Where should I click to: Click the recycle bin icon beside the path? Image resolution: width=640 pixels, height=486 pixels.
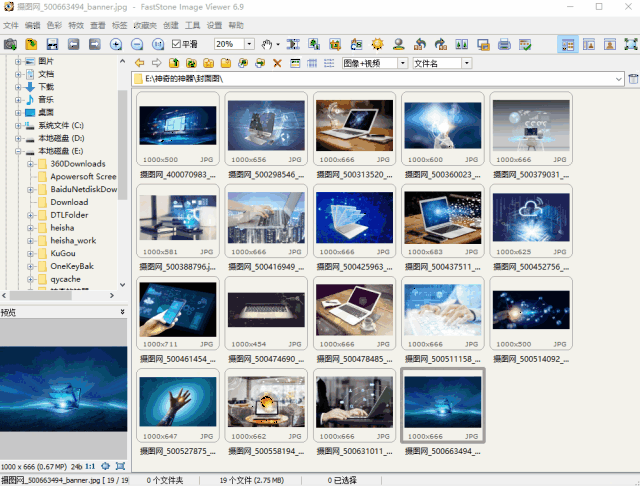tap(633, 79)
